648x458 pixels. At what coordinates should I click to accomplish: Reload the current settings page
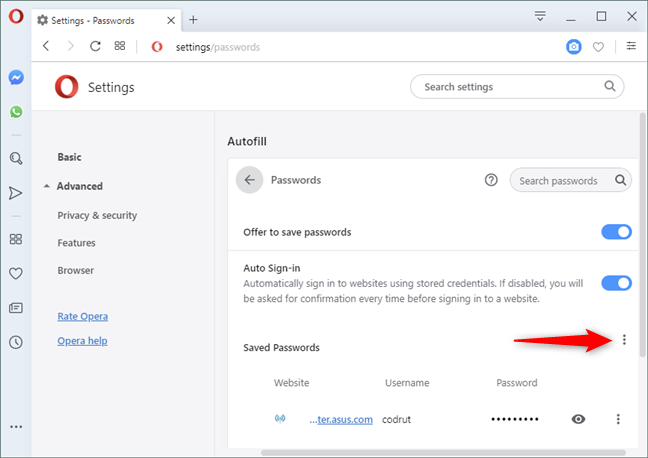[x=95, y=46]
